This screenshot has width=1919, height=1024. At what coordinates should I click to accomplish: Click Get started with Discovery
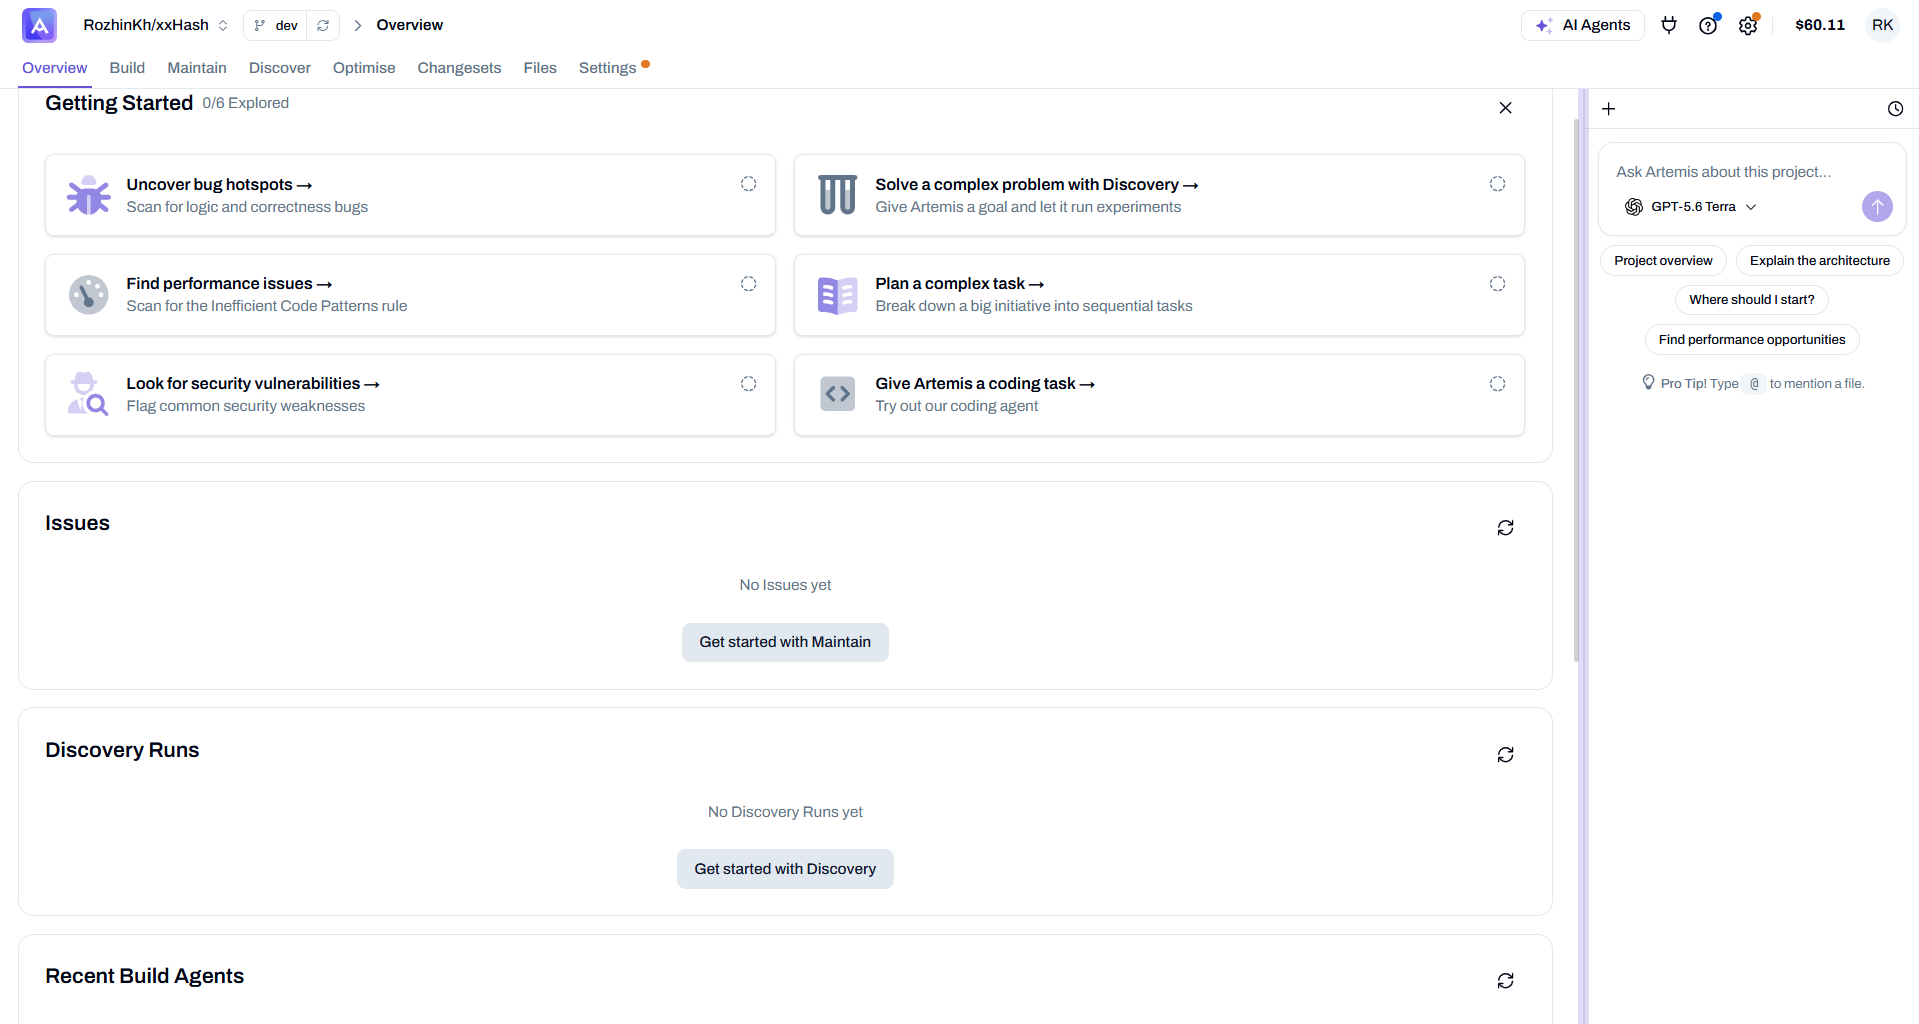pyautogui.click(x=785, y=869)
